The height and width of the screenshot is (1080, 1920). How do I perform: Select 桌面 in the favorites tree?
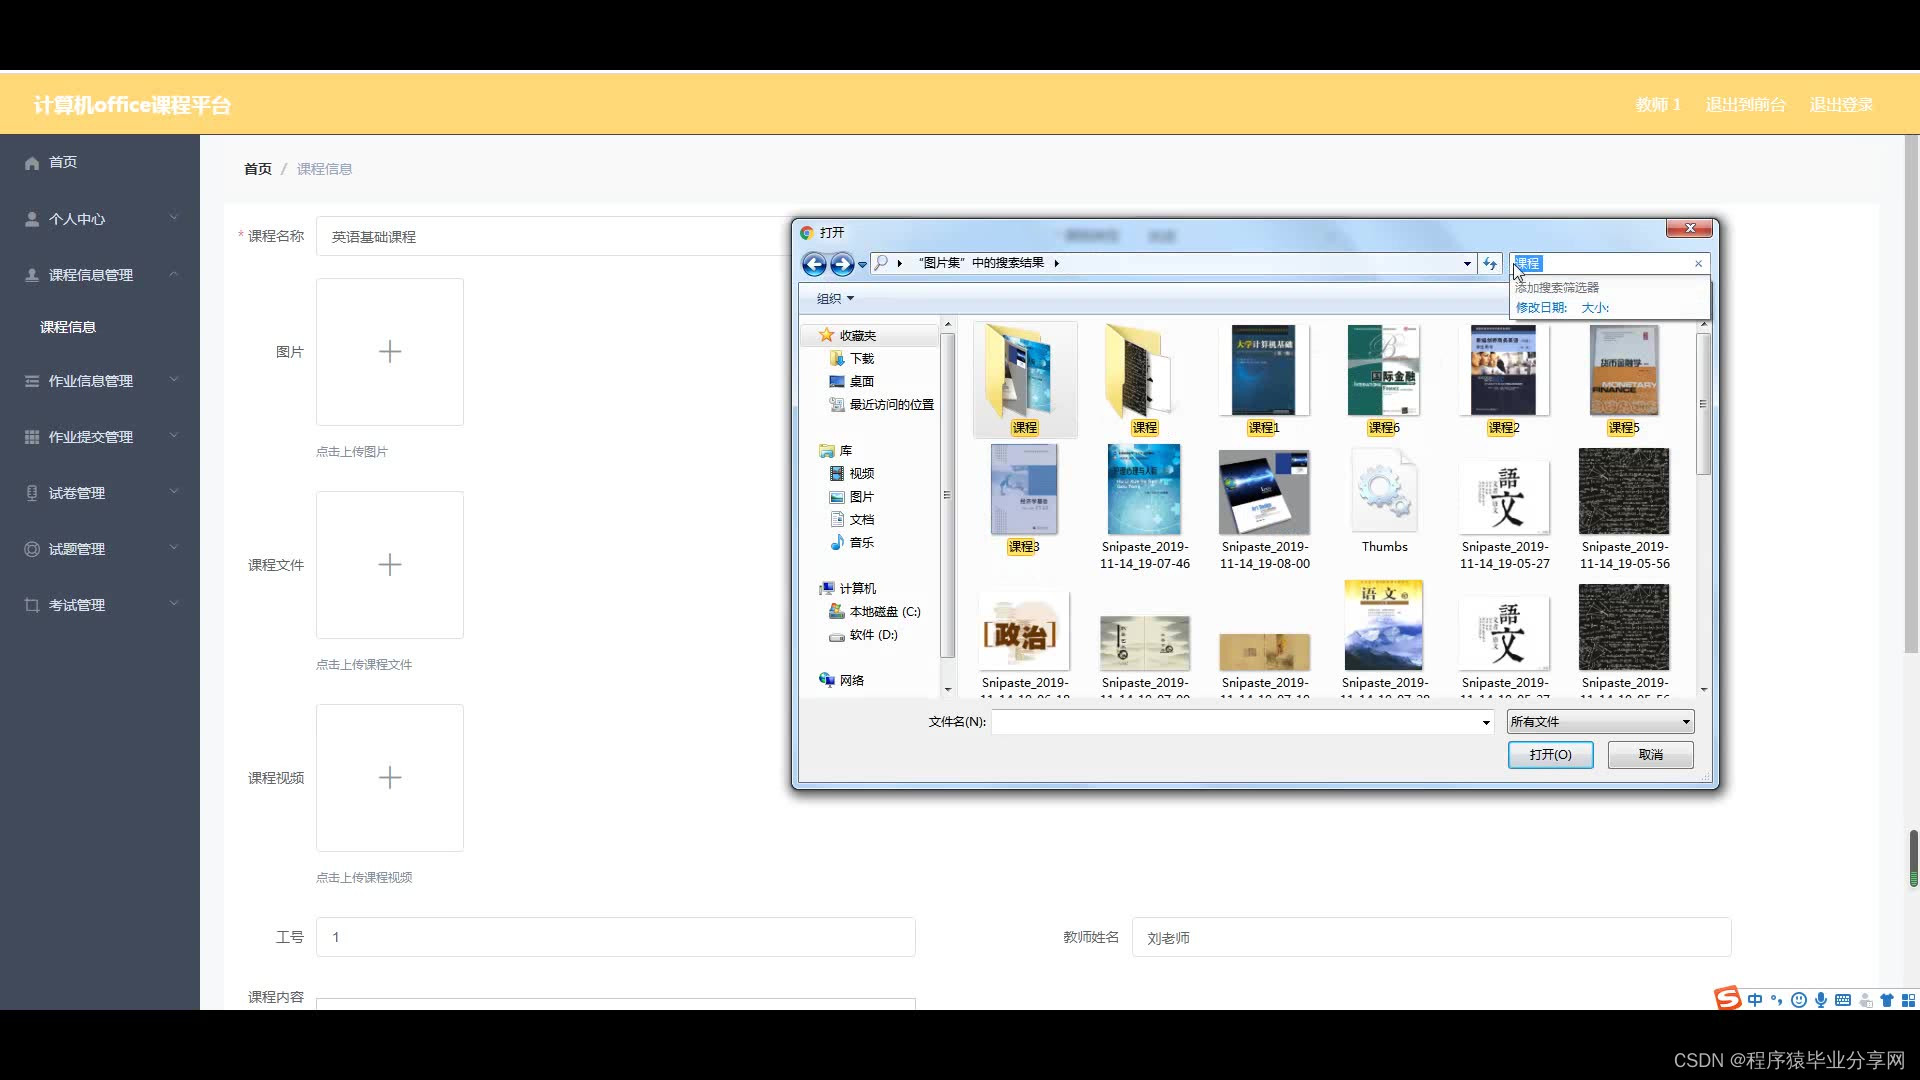coord(861,382)
